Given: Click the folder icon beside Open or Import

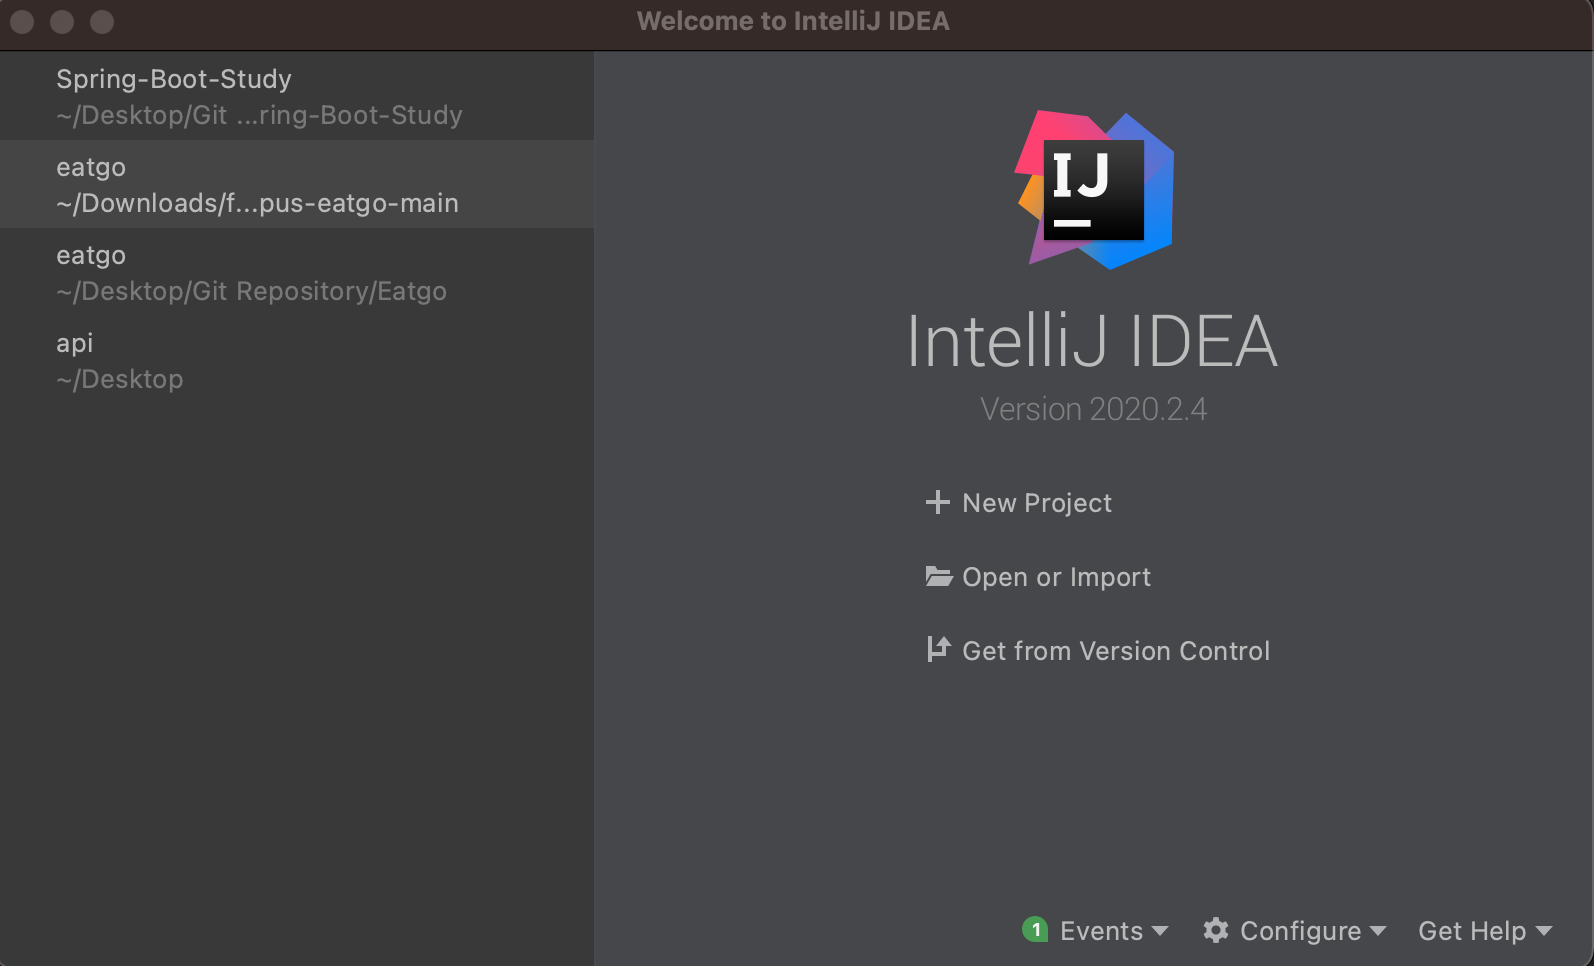Looking at the screenshot, I should 938,576.
